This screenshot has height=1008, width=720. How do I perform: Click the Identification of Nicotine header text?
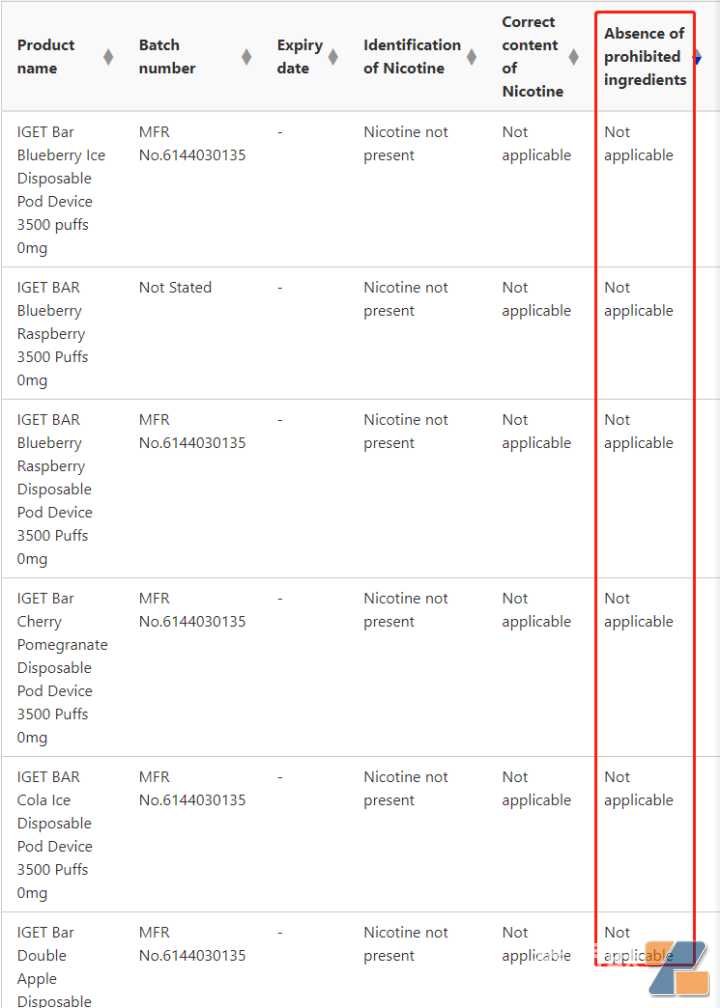tap(411, 57)
